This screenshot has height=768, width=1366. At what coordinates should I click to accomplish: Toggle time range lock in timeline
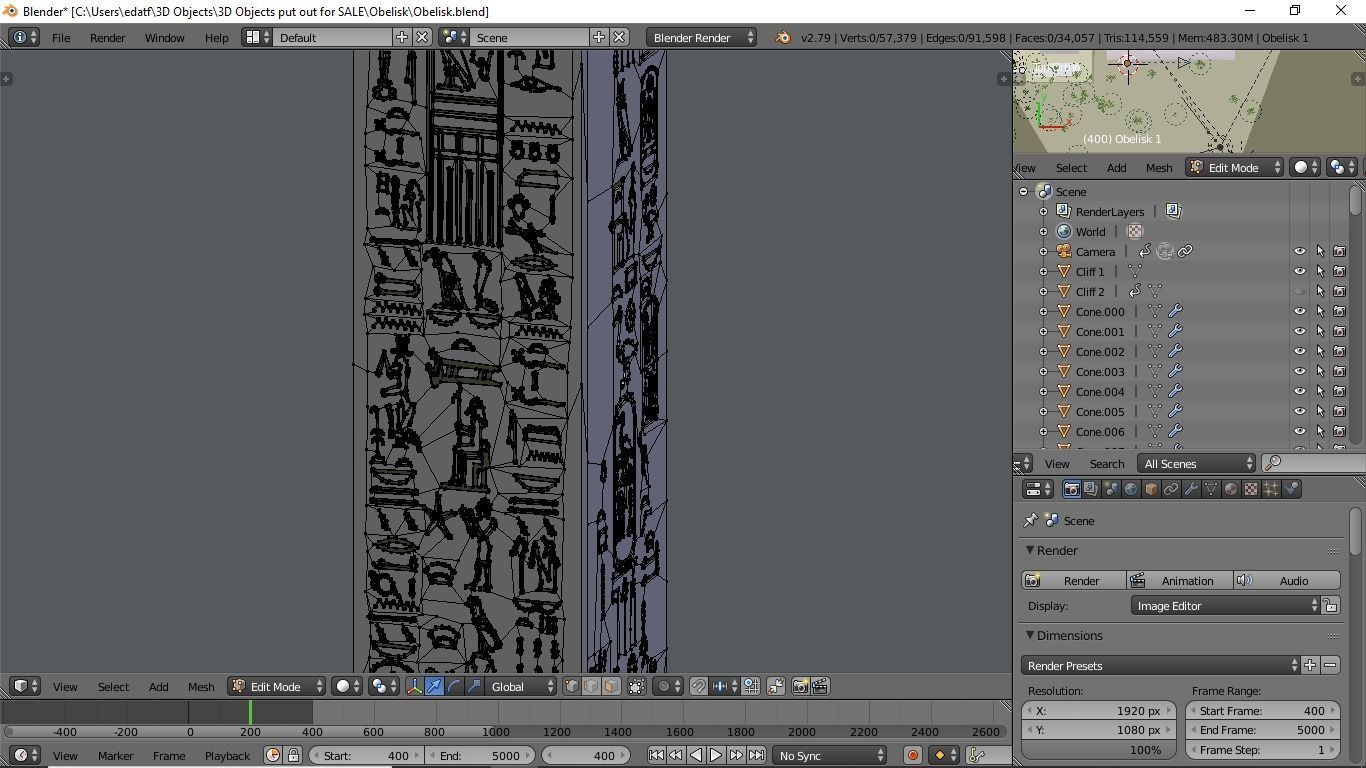[292, 755]
